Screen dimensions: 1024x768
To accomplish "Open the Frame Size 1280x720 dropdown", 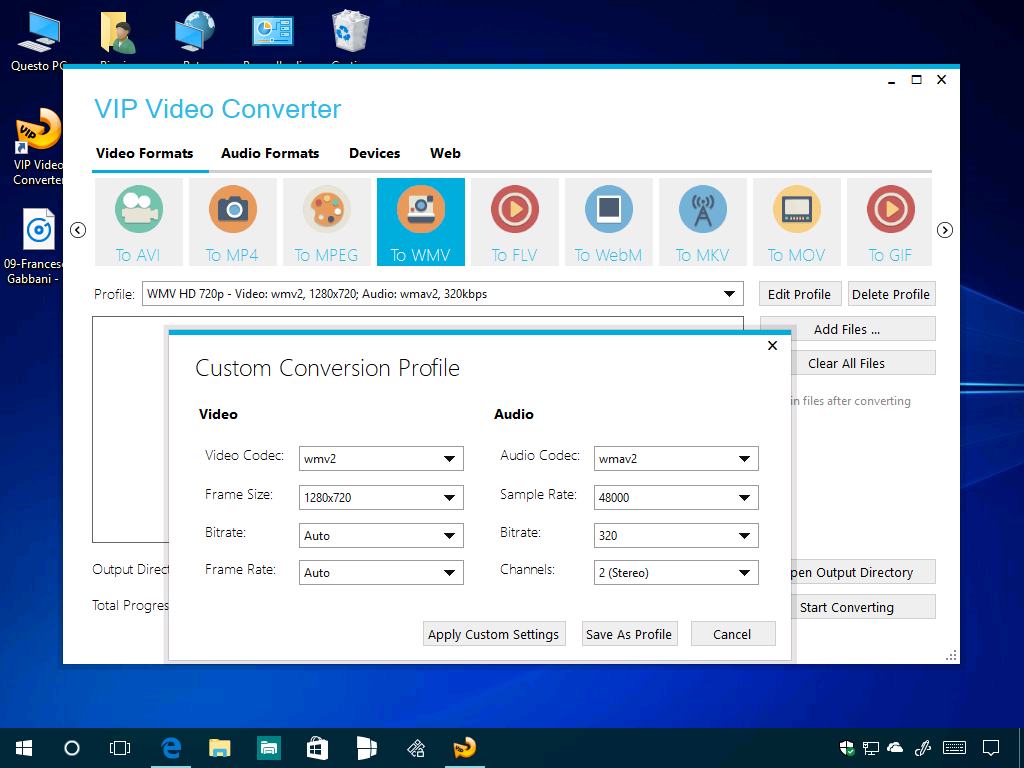I will point(381,498).
